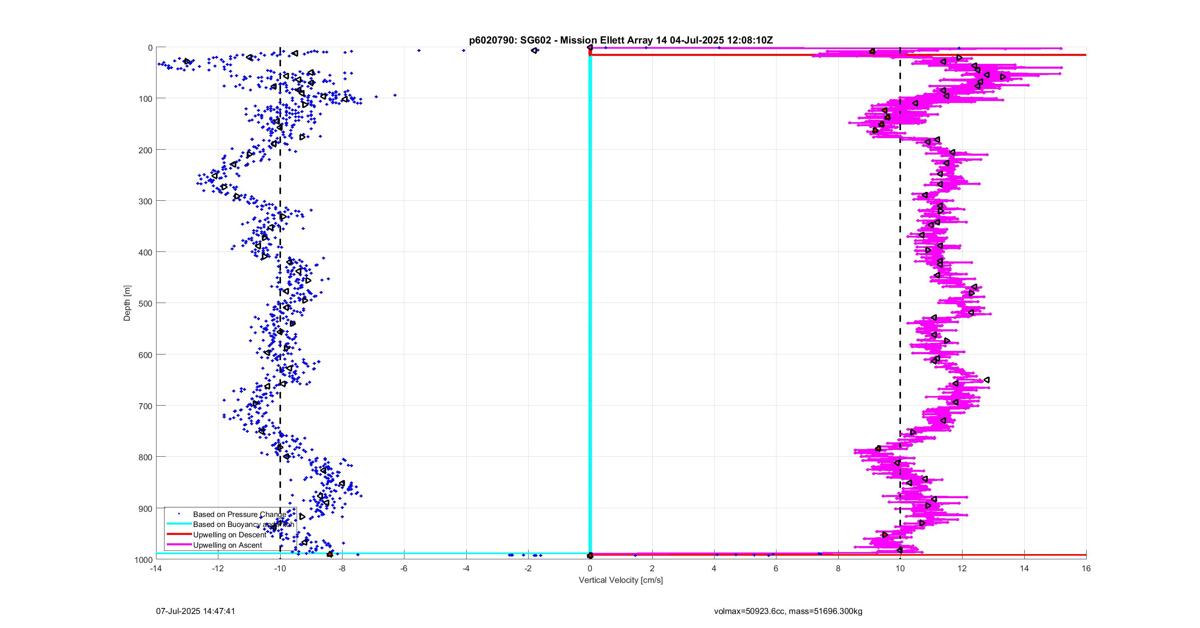Click the red line sample in the legend
1200x628 pixels.
tap(177, 535)
